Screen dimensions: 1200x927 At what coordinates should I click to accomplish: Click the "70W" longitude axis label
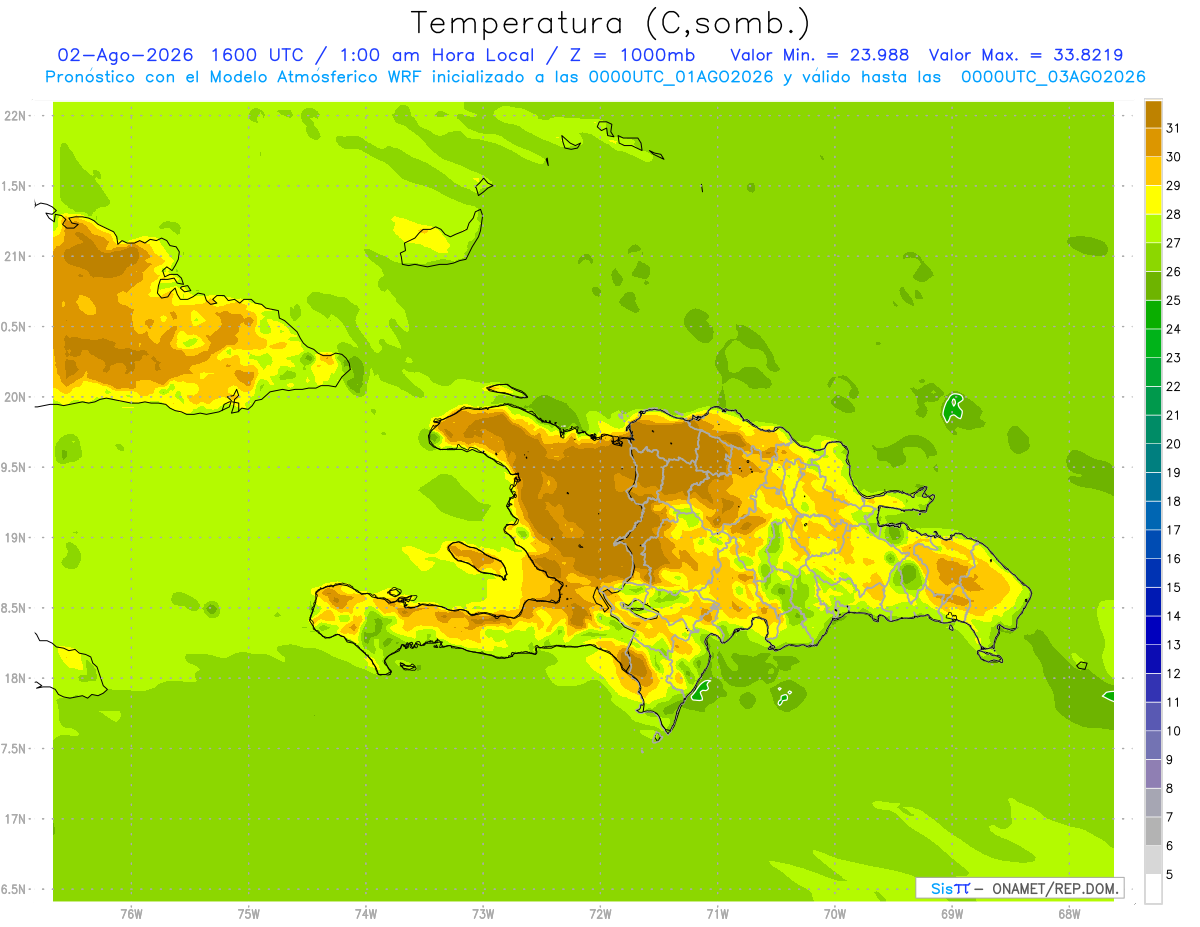pyautogui.click(x=835, y=913)
